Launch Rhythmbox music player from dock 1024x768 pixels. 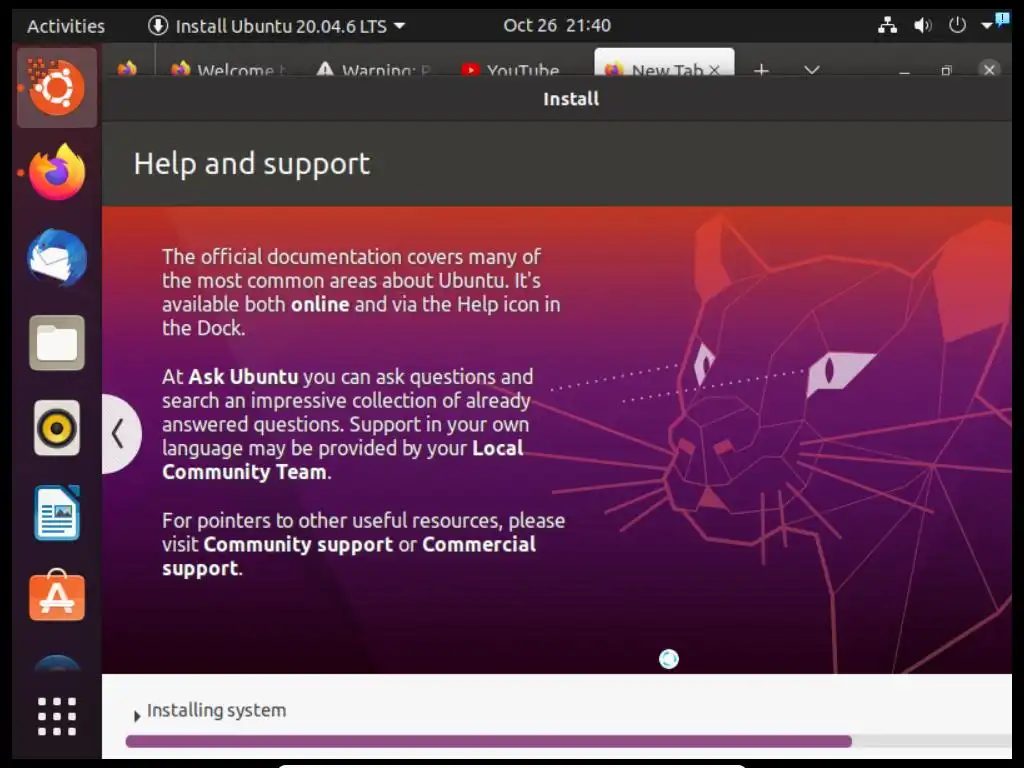57,428
